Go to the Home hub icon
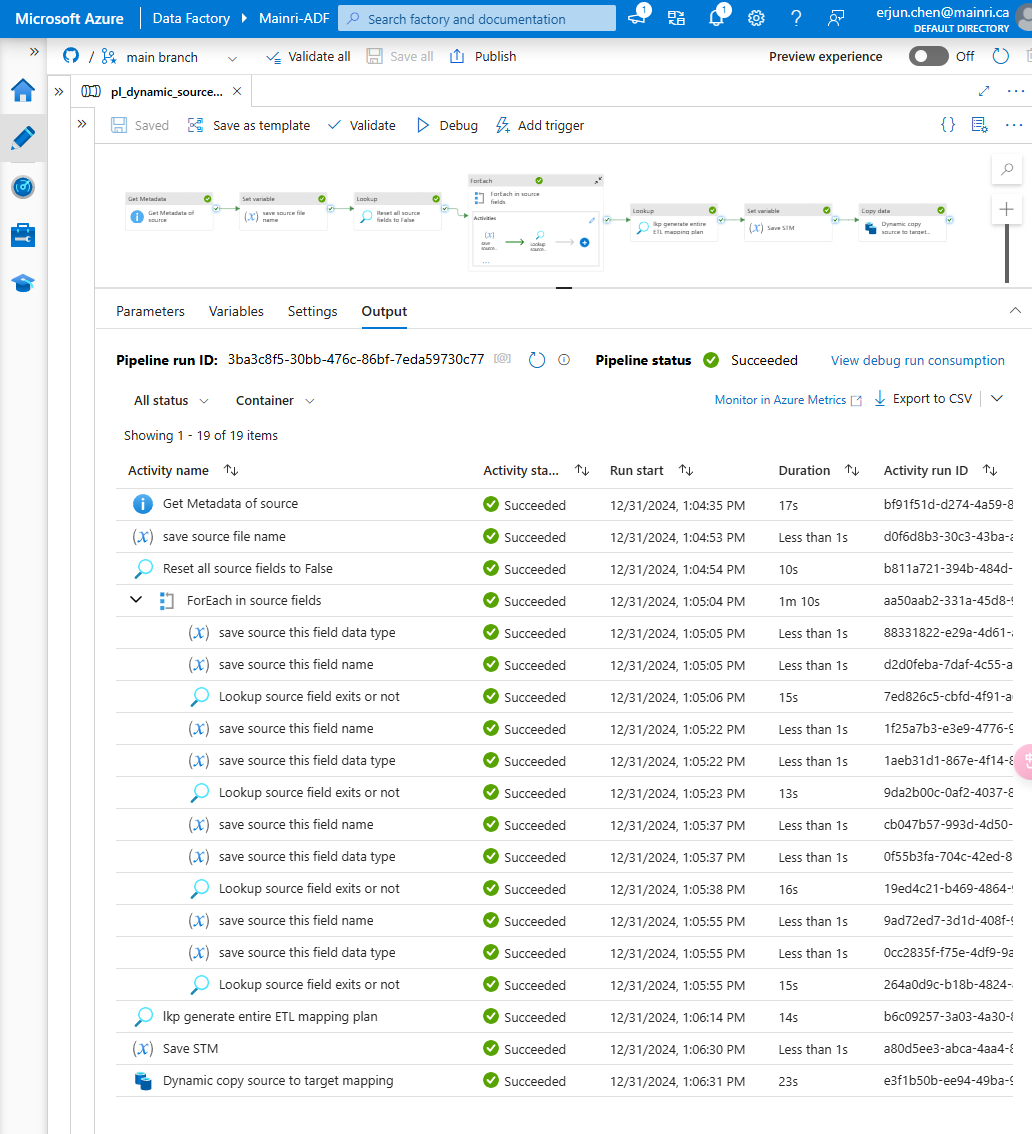 point(22,90)
